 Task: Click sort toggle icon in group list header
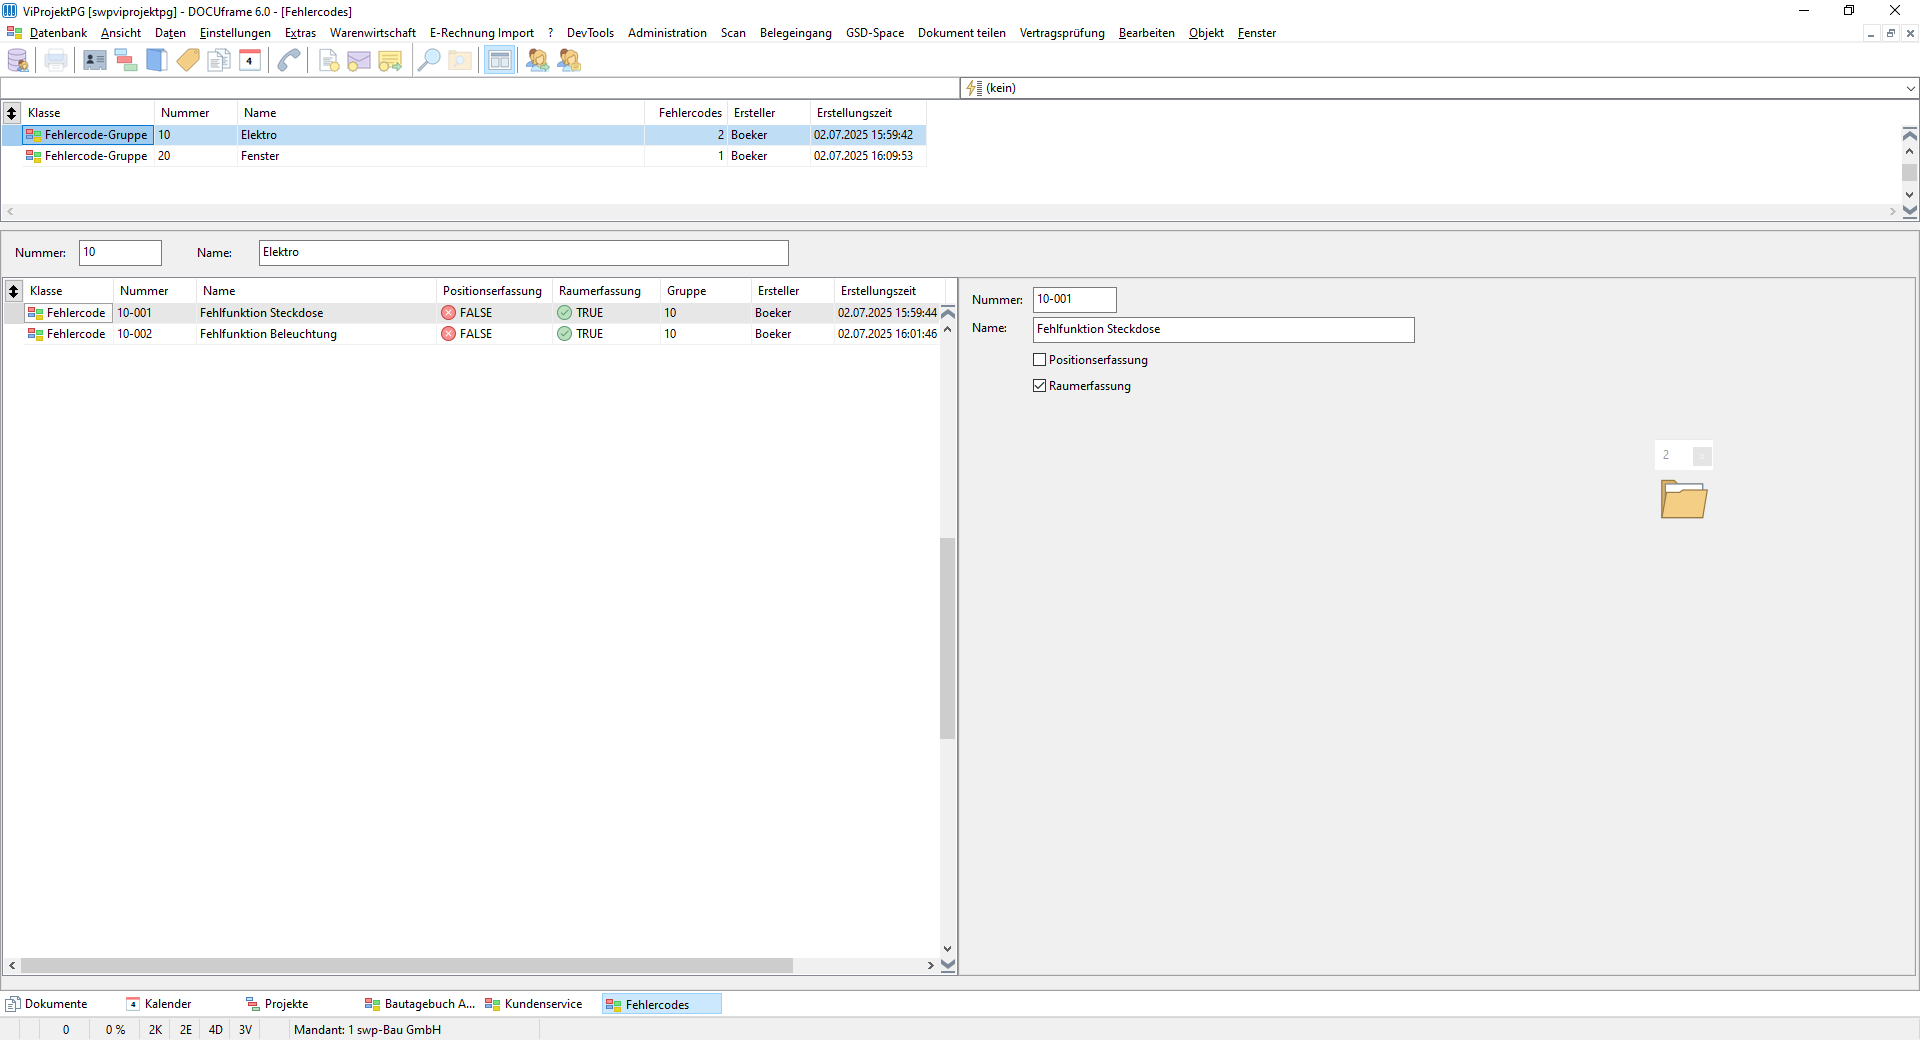12,113
